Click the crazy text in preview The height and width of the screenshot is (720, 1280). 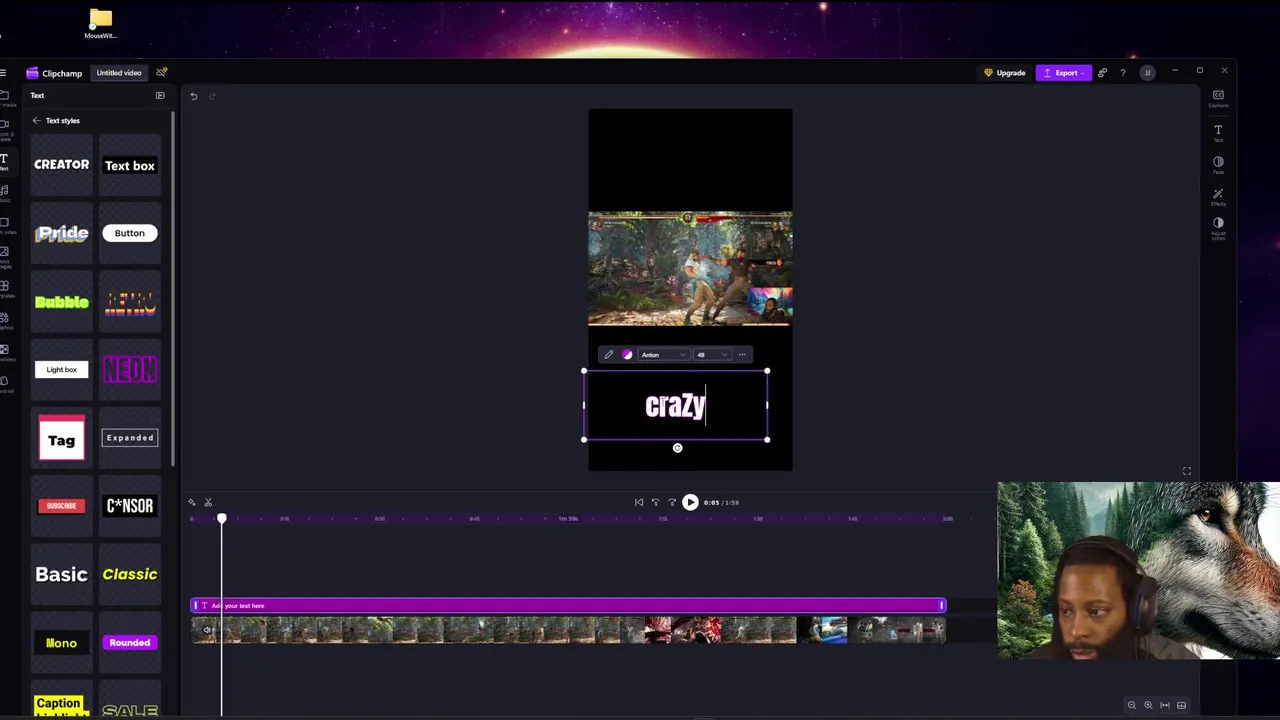coord(675,405)
